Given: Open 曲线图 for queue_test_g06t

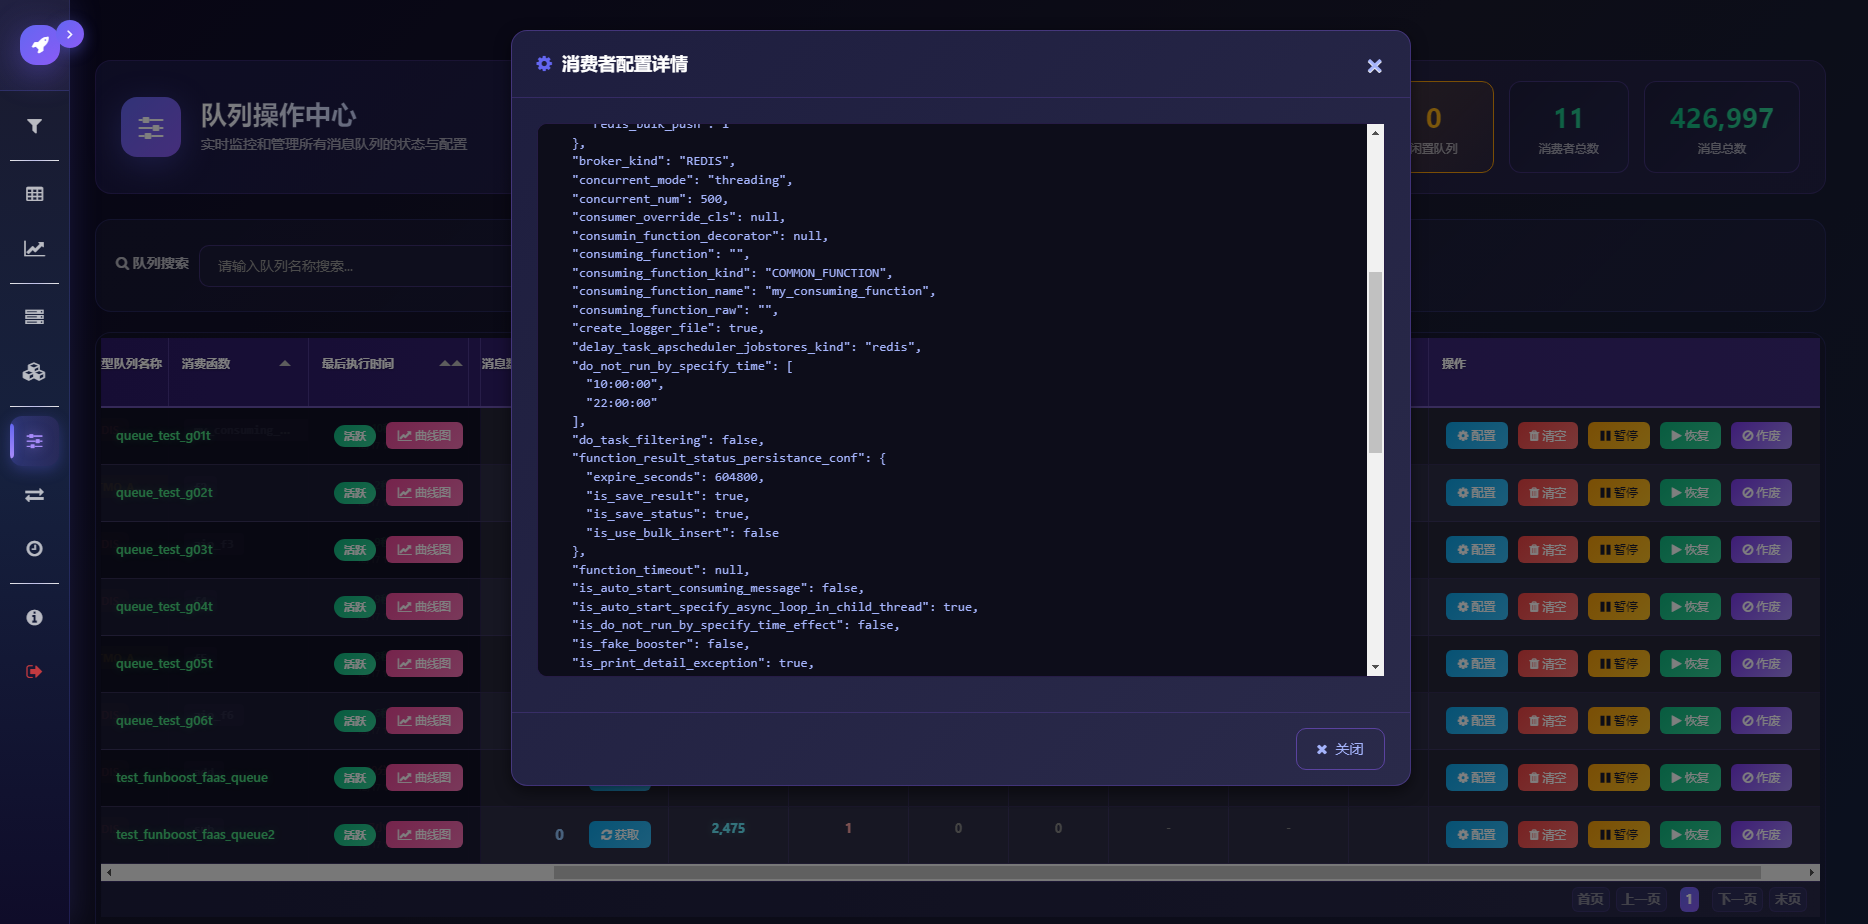Looking at the screenshot, I should [424, 721].
